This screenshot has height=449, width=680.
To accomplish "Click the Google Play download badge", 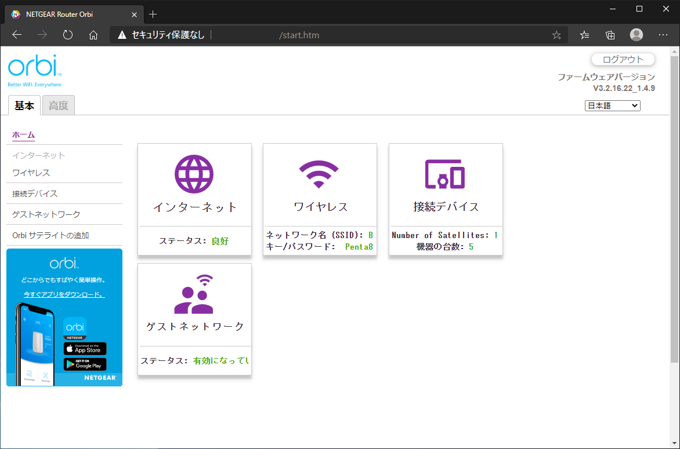I will (85, 364).
